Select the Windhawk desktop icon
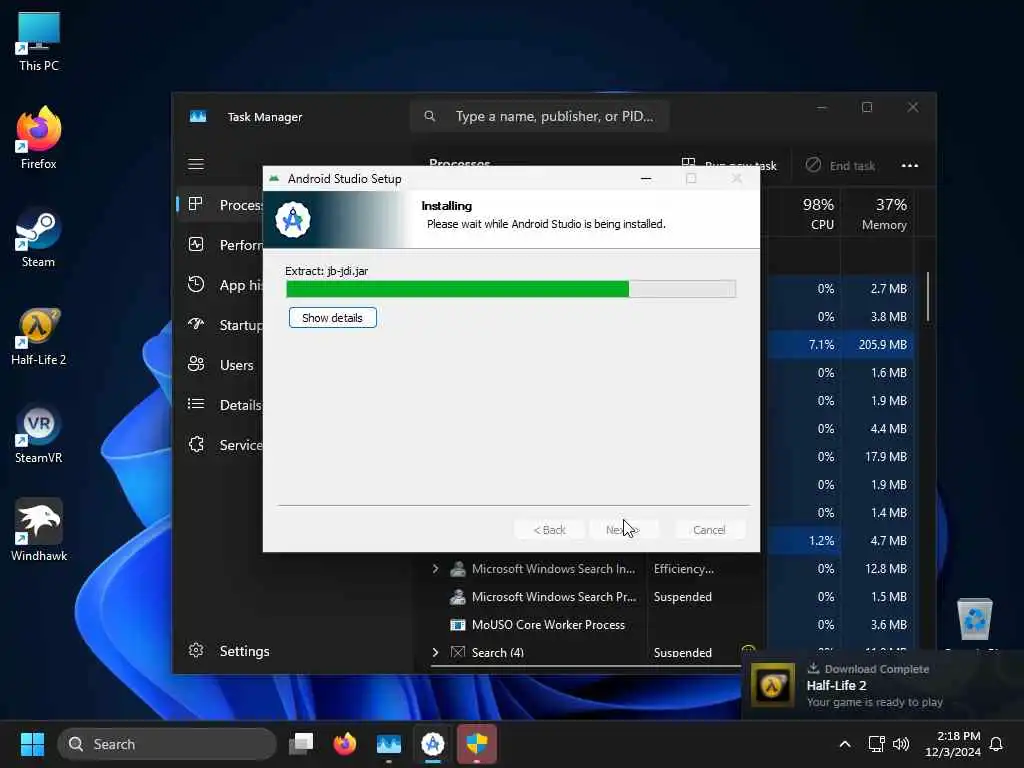Image resolution: width=1024 pixels, height=768 pixels. click(x=39, y=530)
